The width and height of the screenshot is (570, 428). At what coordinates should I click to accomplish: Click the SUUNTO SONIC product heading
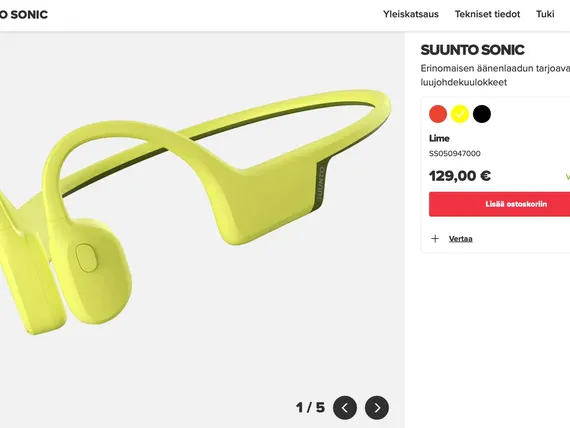tap(472, 50)
